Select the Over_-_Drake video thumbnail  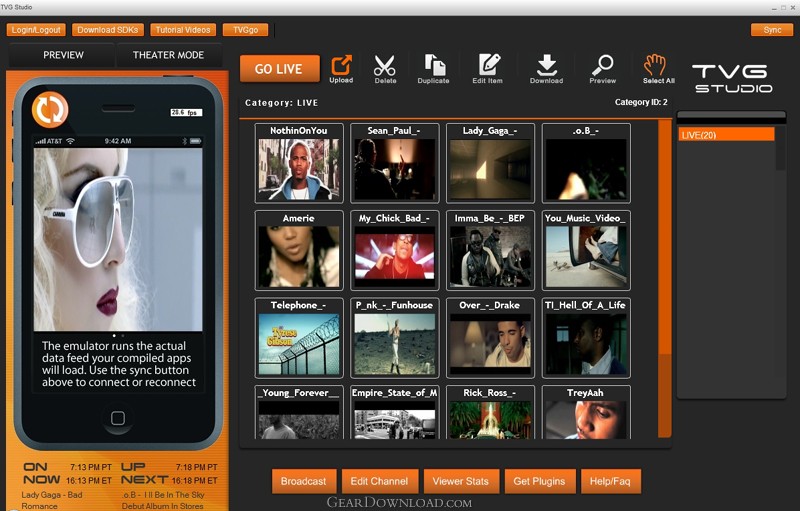[x=490, y=338]
